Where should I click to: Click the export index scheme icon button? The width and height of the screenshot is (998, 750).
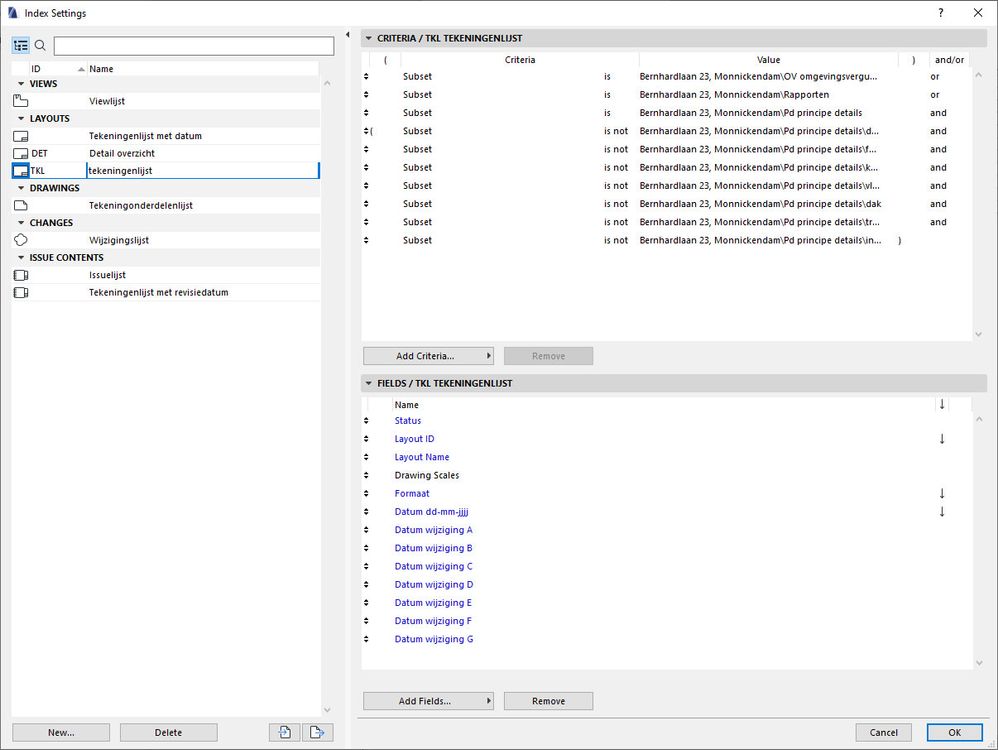point(317,732)
